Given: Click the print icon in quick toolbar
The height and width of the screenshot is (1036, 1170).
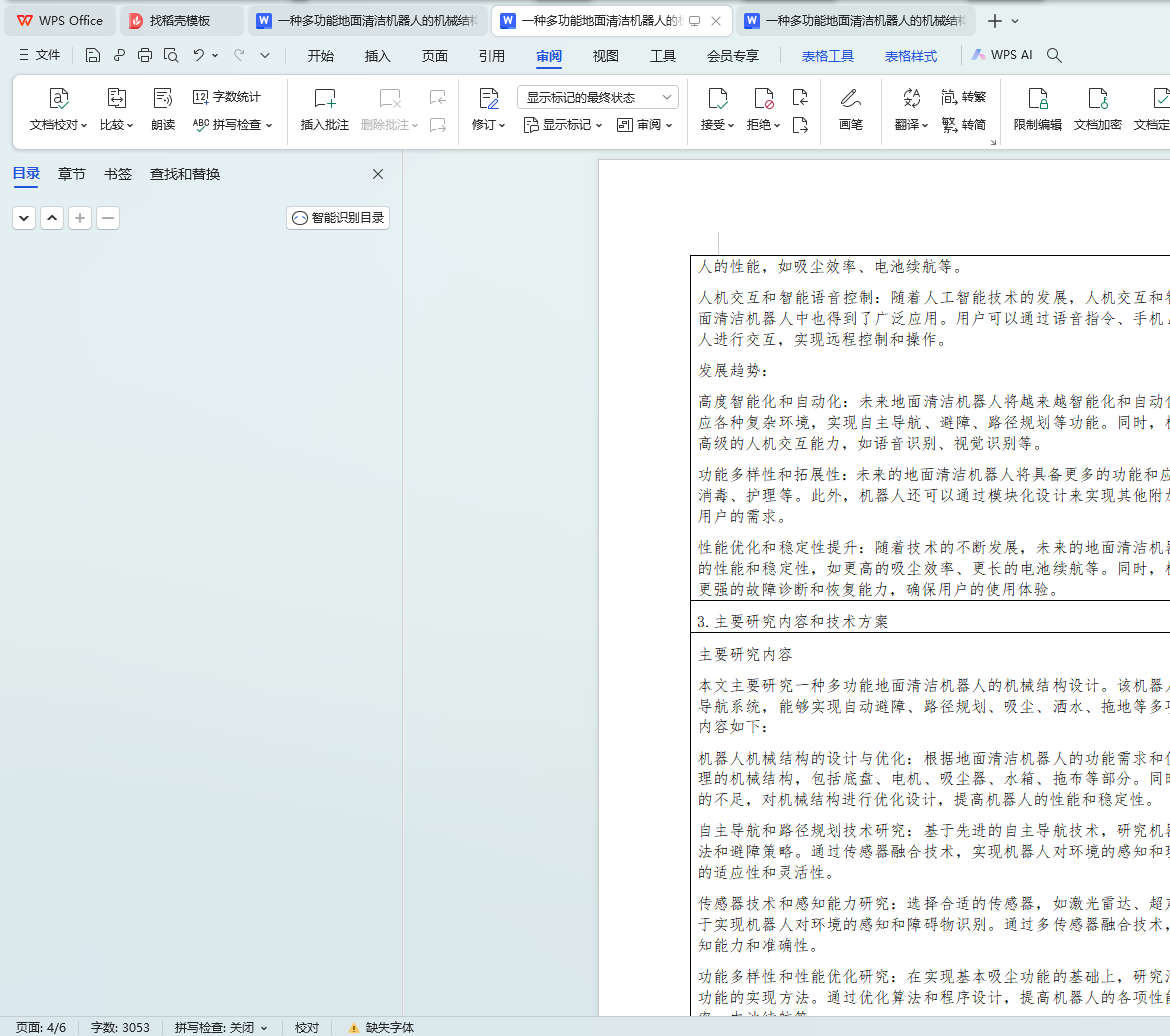Looking at the screenshot, I should (145, 55).
